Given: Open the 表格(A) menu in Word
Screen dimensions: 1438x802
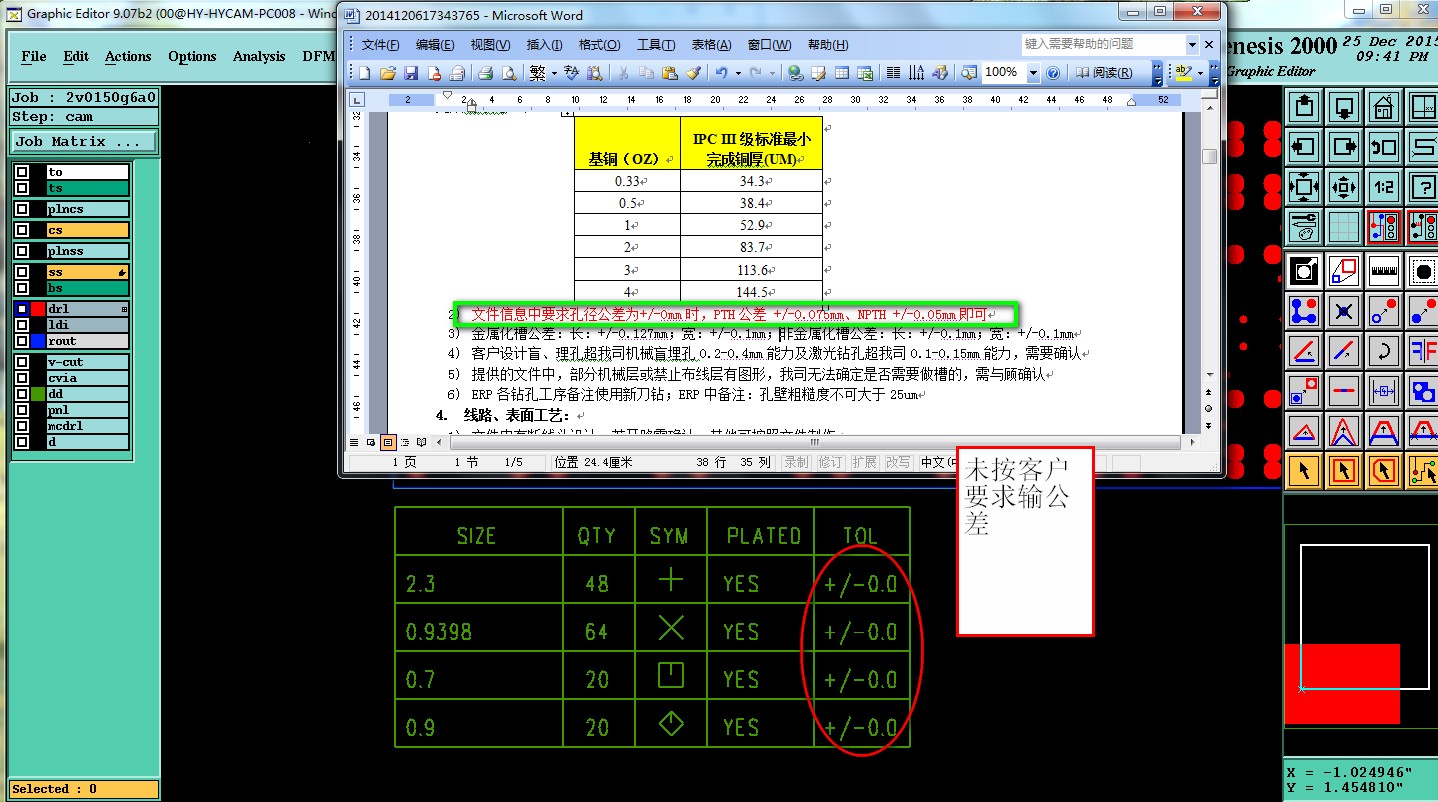Looking at the screenshot, I should pos(711,45).
